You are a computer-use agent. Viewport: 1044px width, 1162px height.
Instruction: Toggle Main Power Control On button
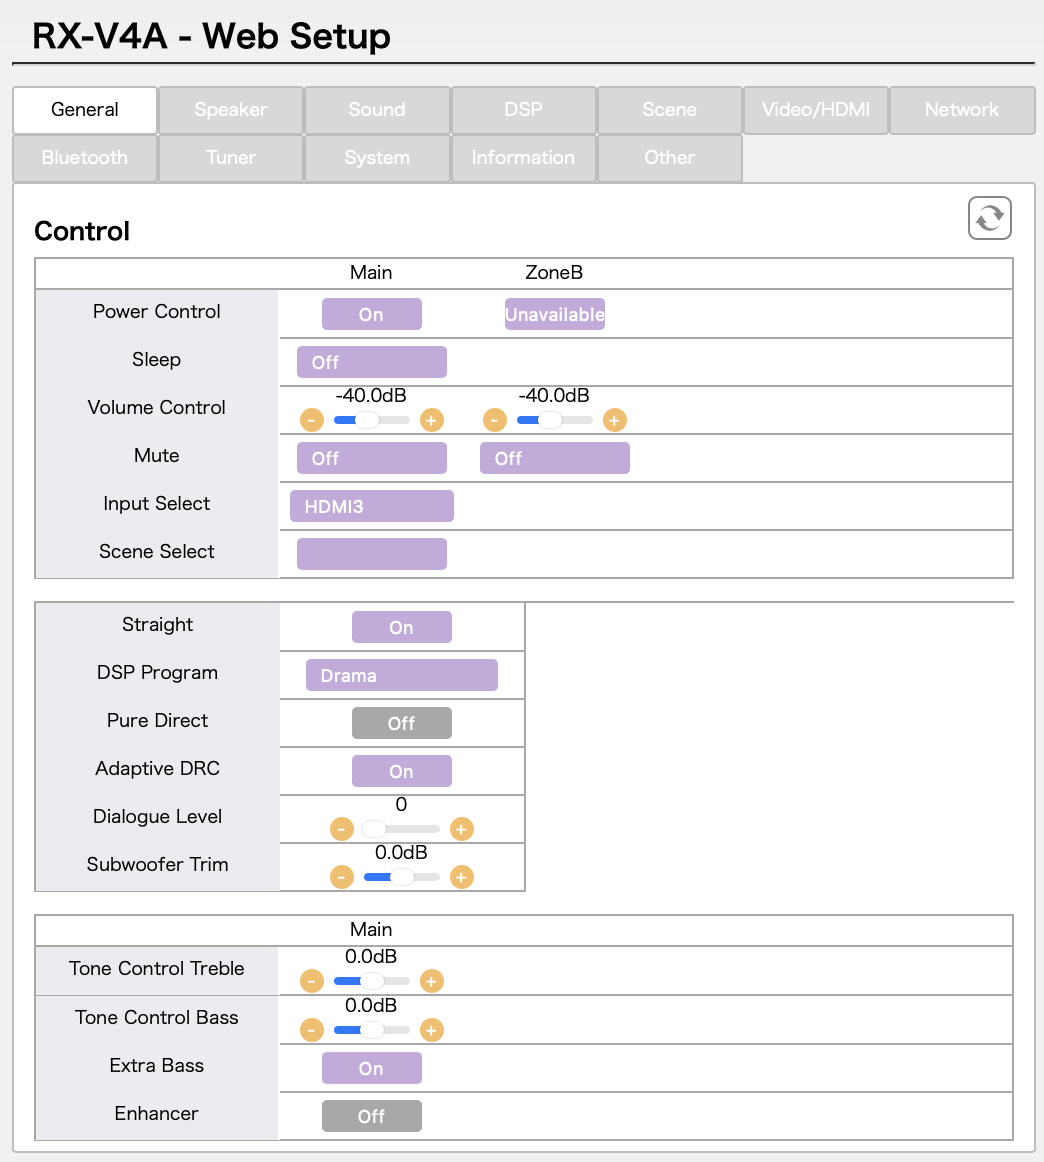(371, 314)
